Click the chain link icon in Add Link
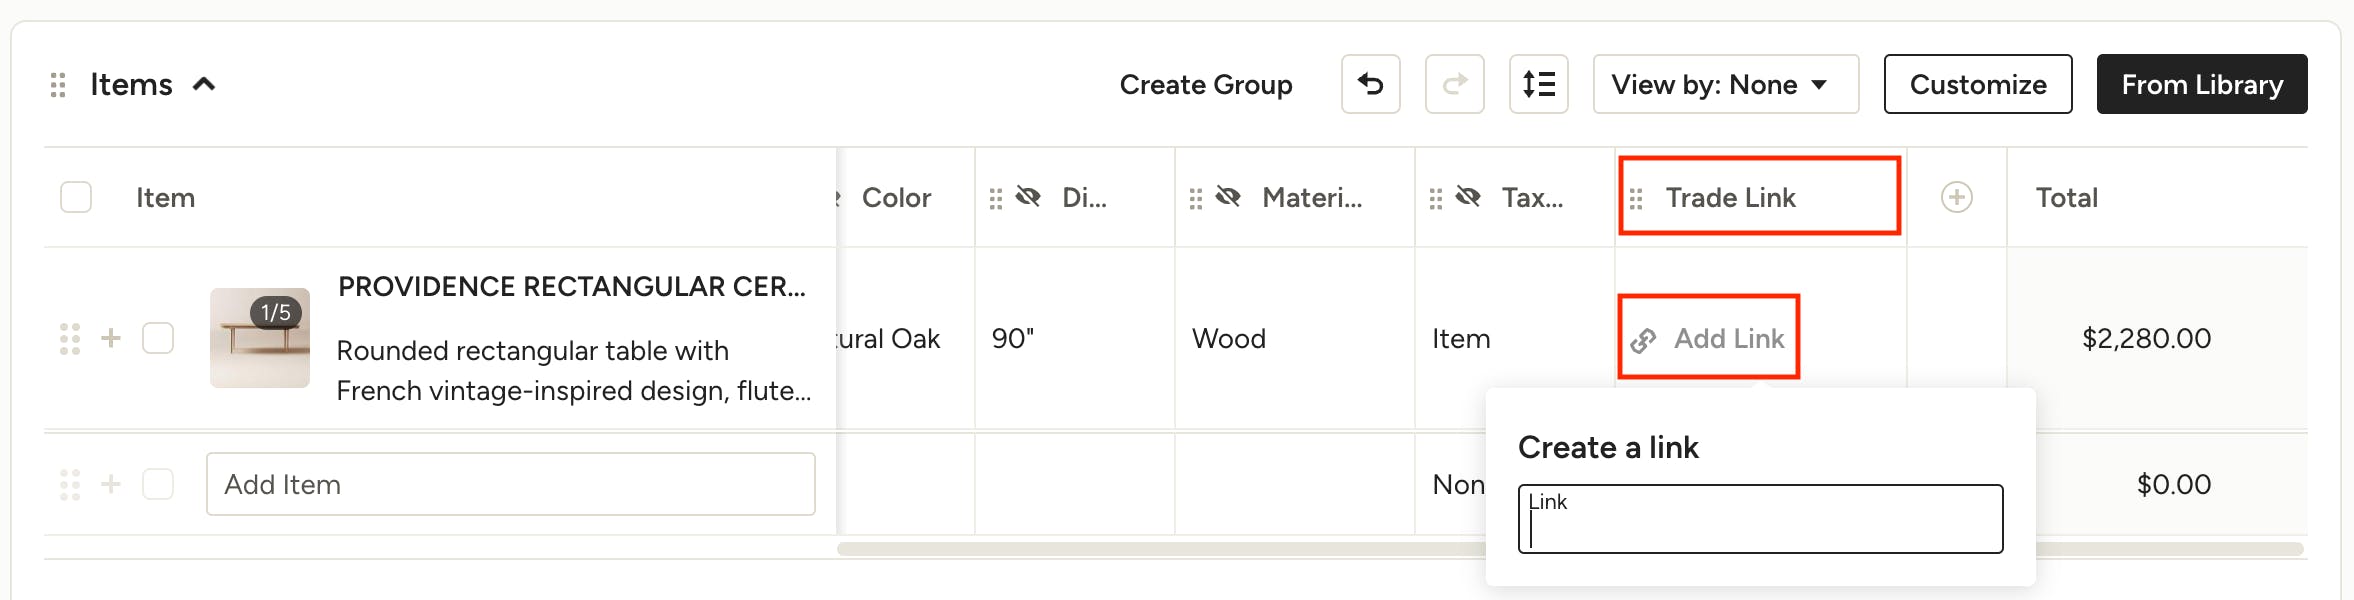2354x600 pixels. 1643,340
